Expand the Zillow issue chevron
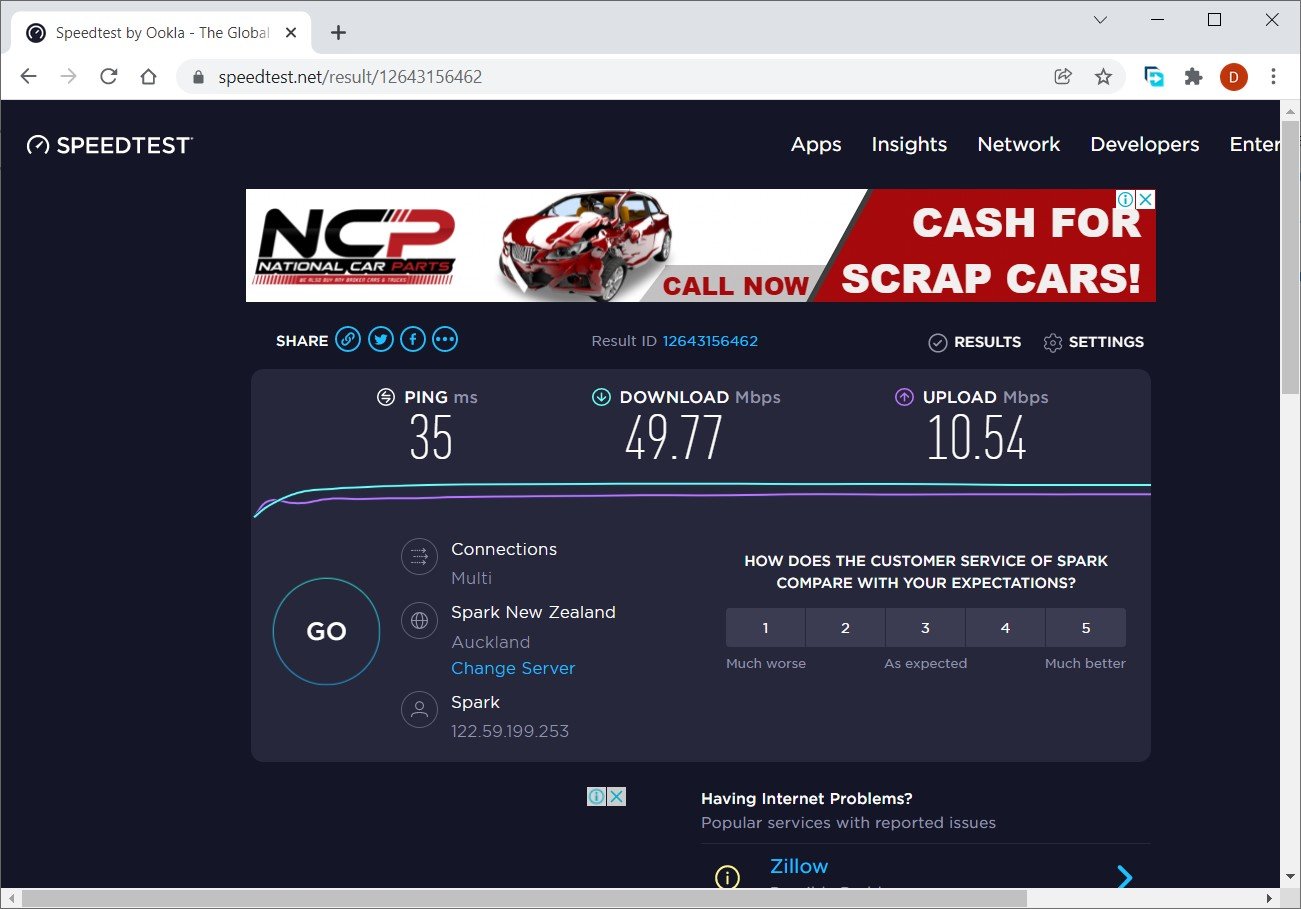Screen dimensions: 1301x909 tap(1125, 877)
